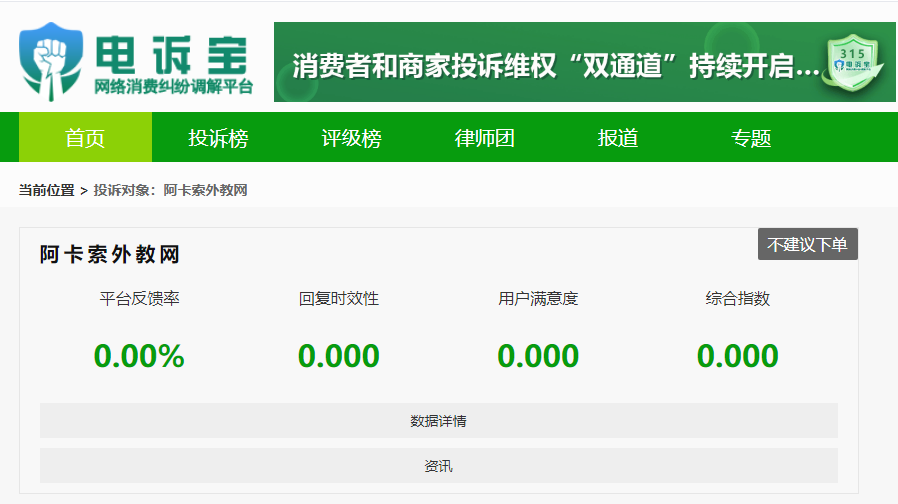Open the 评级榜 menu item
898x504 pixels.
pos(352,137)
